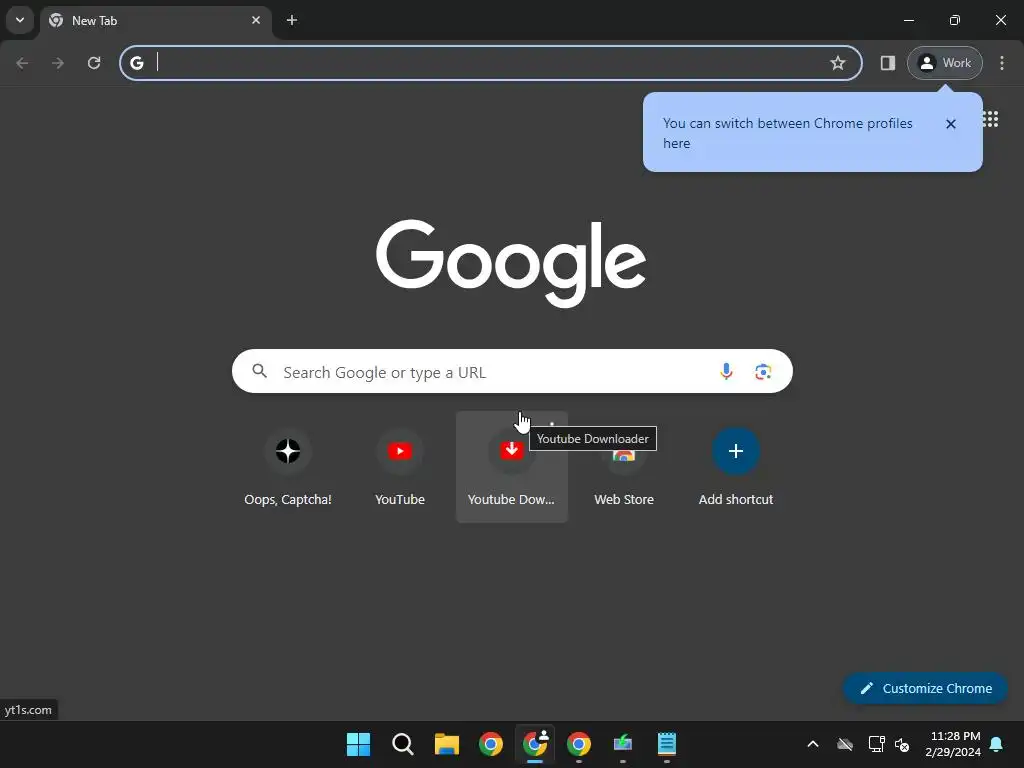This screenshot has width=1024, height=768.
Task: Switch to active Chrome Work profile taskbar icon
Action: pyautogui.click(x=535, y=744)
